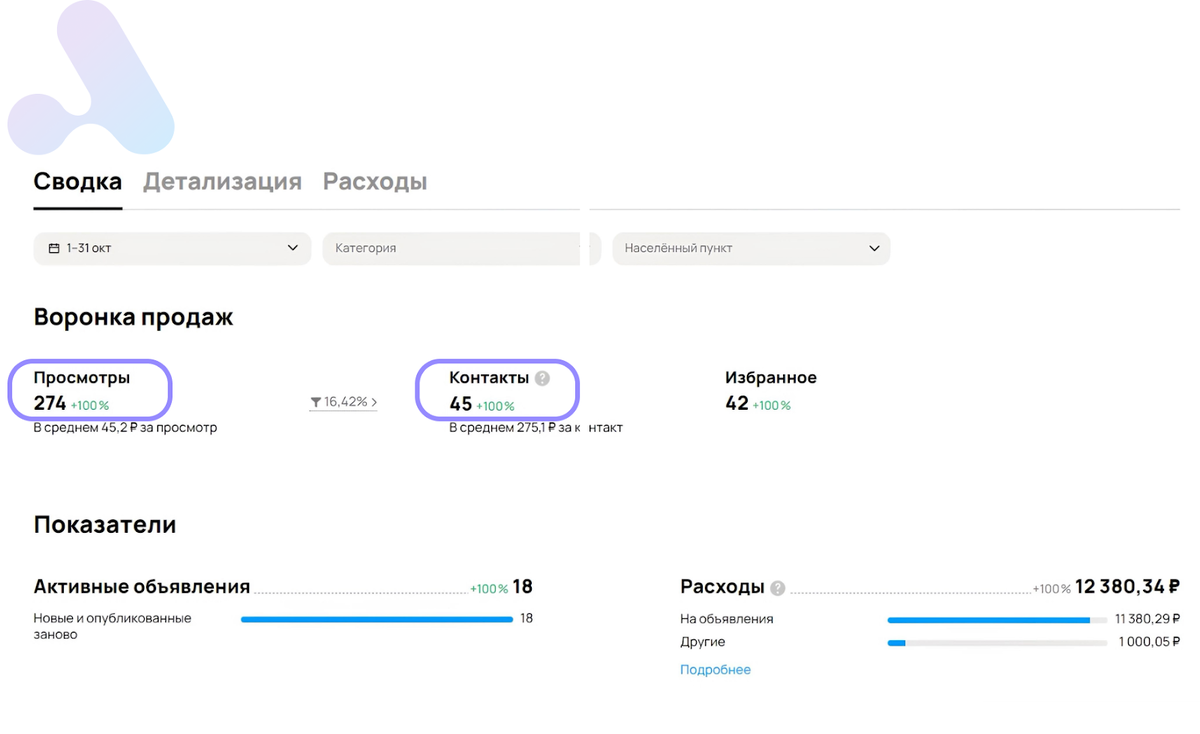Switch to the Расходы tab
Image resolution: width=1200 pixels, height=734 pixels.
coord(375,182)
